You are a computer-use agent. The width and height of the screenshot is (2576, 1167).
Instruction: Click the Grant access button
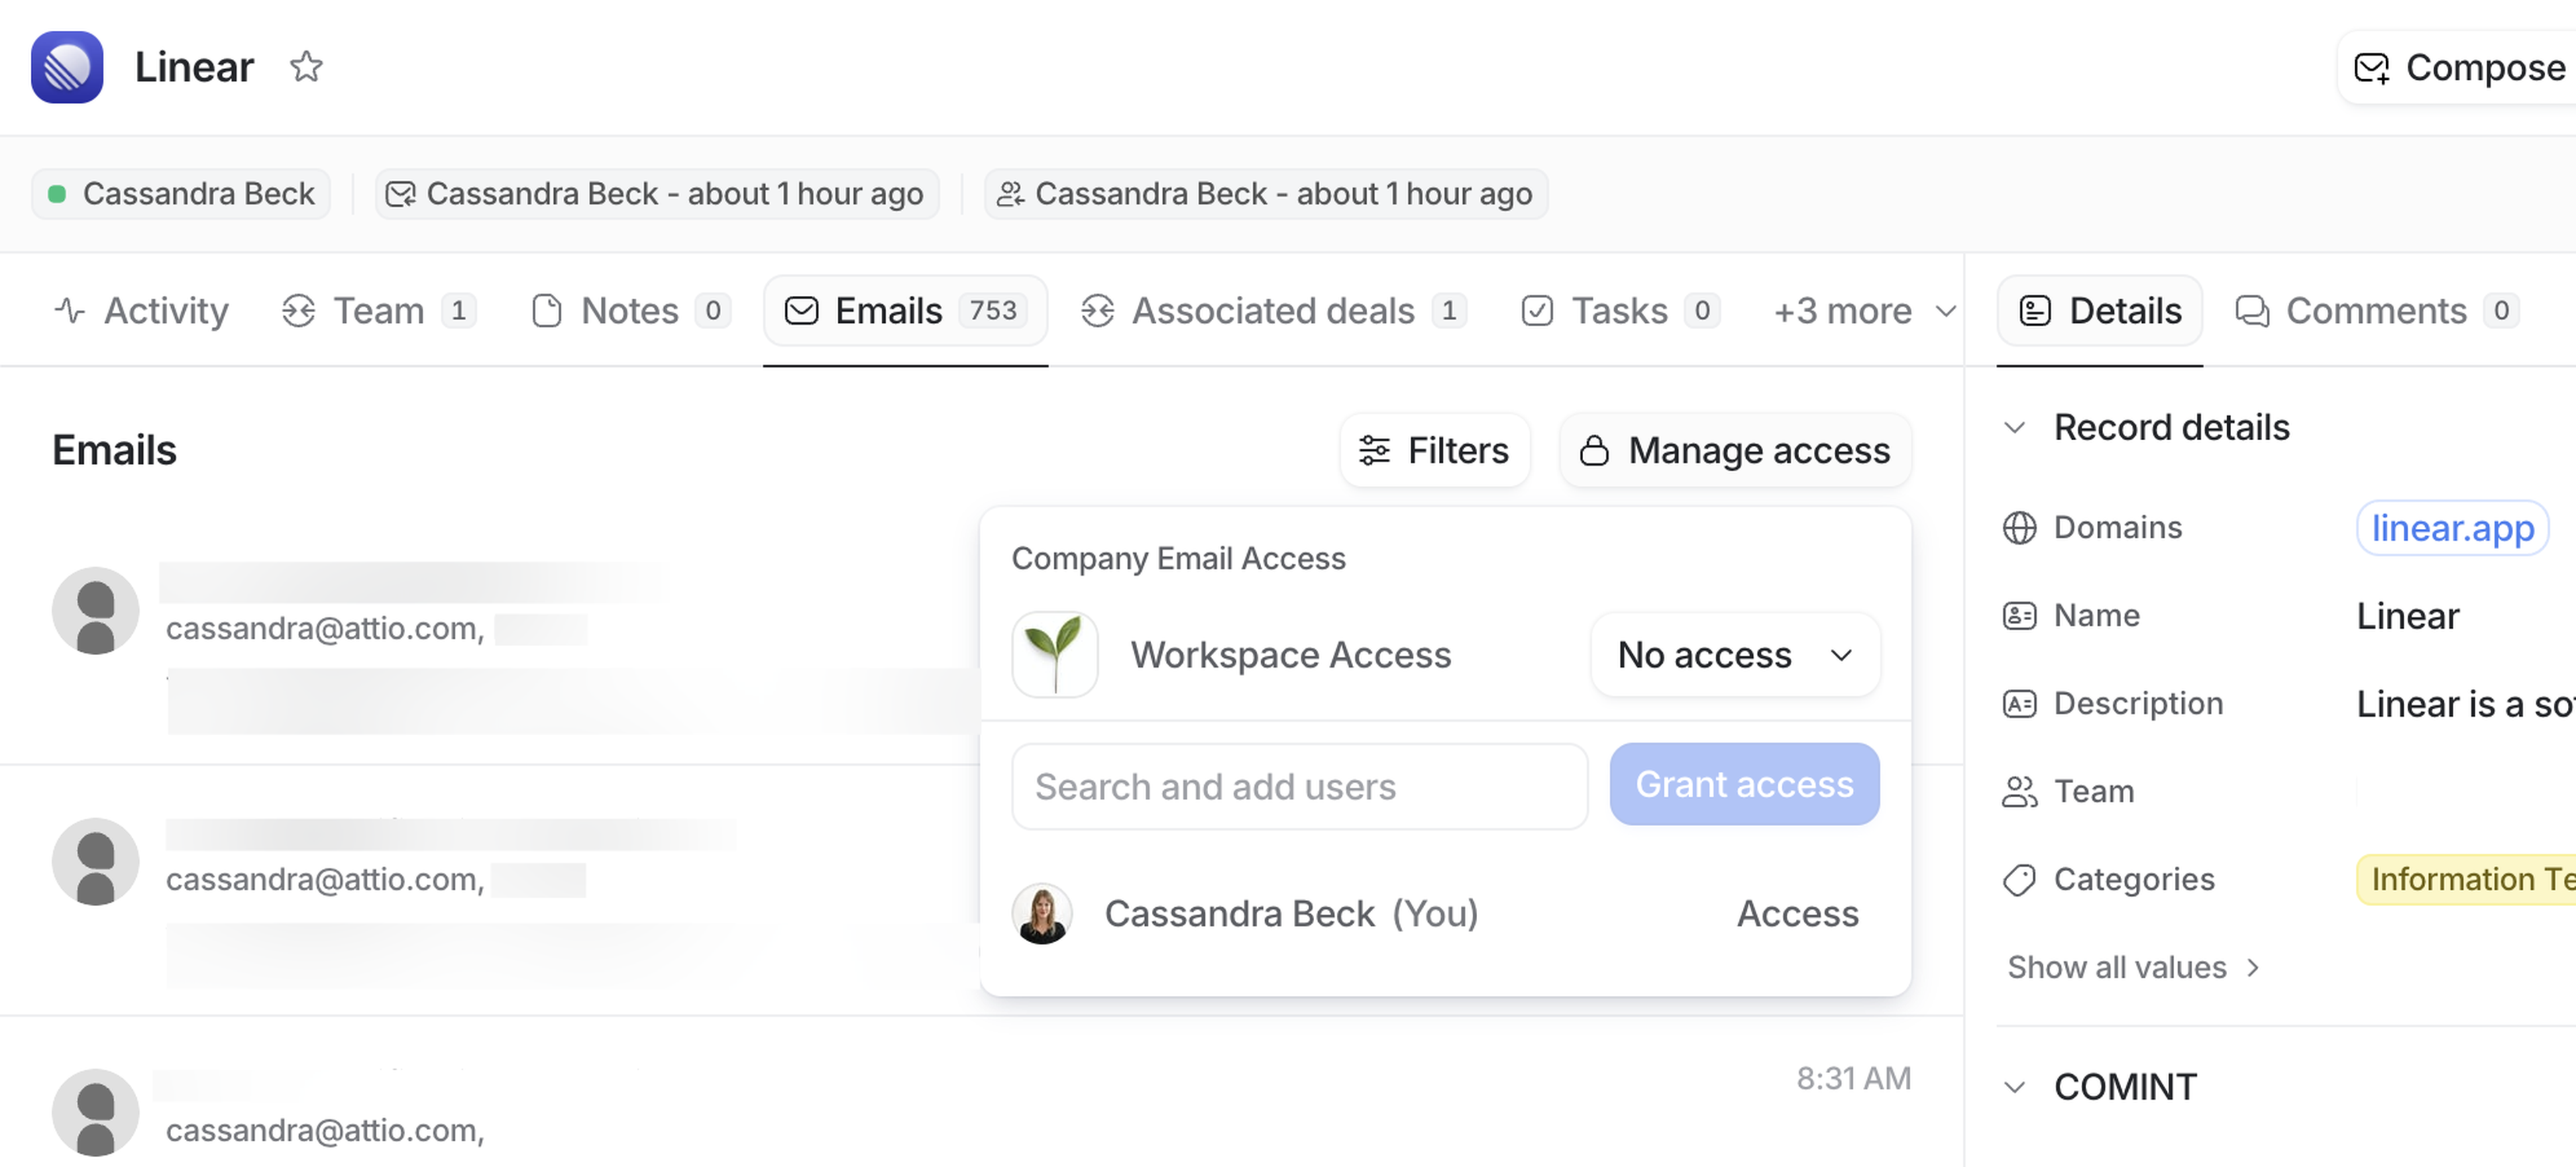(1744, 785)
